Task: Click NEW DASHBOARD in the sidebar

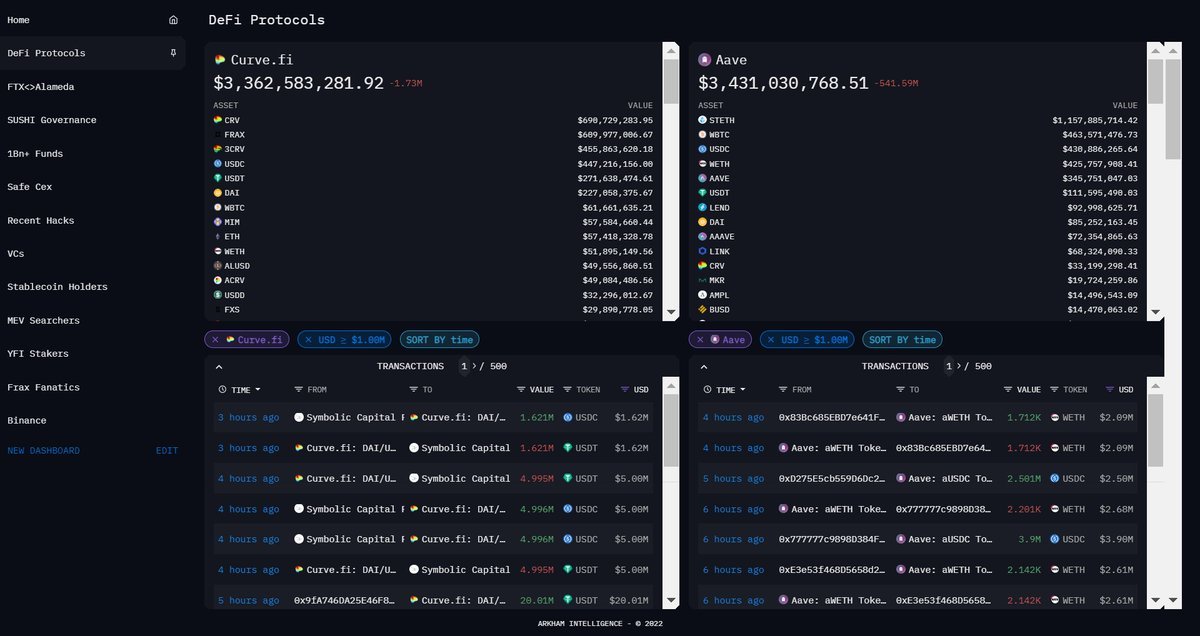Action: pyautogui.click(x=44, y=451)
